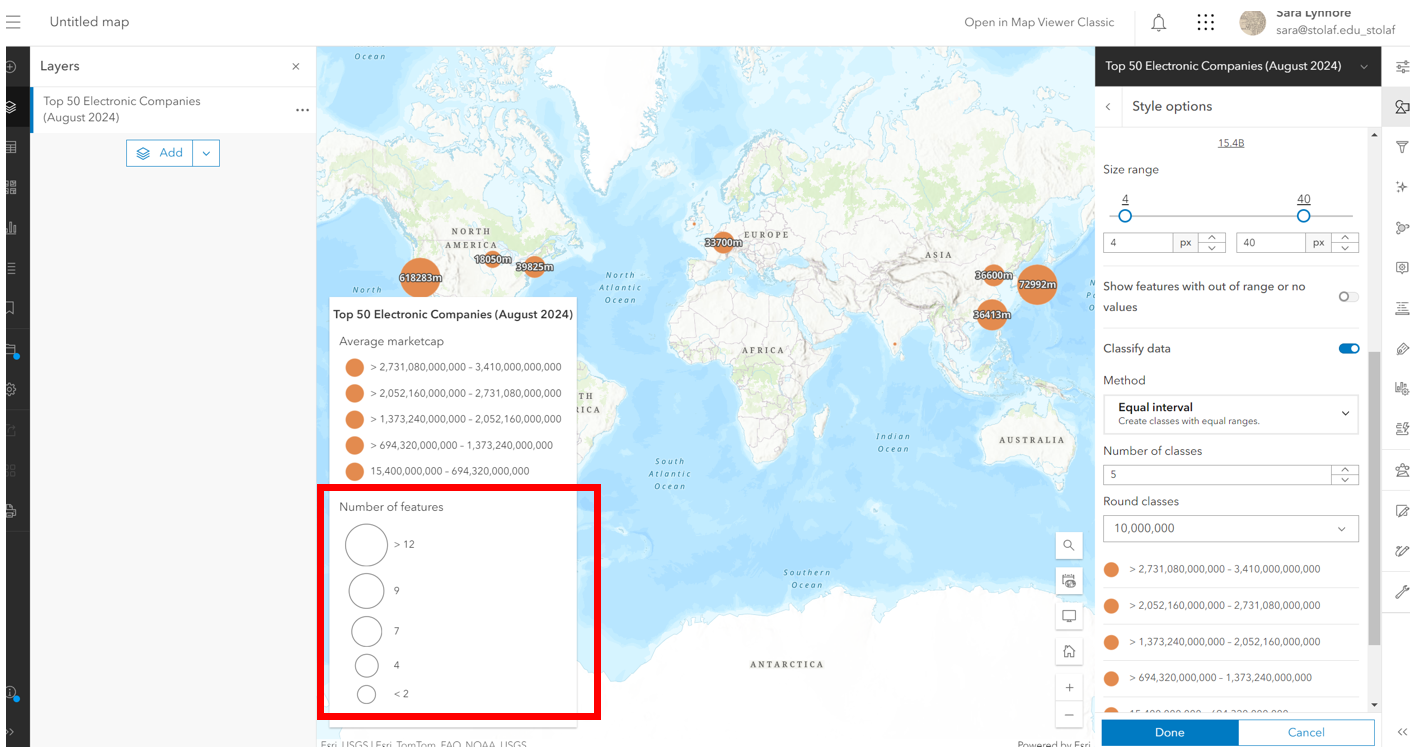
Task: Open the Aggregation clustering icon
Action: click(x=1402, y=227)
